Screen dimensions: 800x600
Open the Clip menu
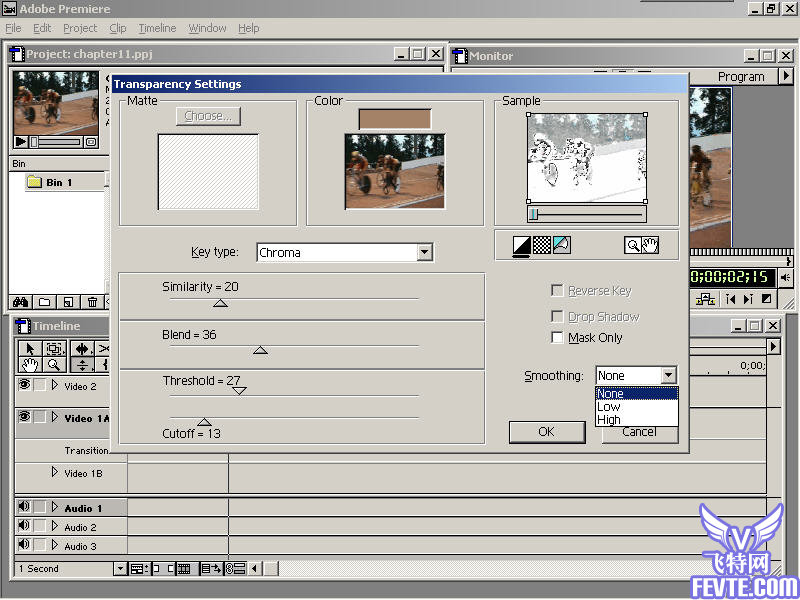[118, 28]
